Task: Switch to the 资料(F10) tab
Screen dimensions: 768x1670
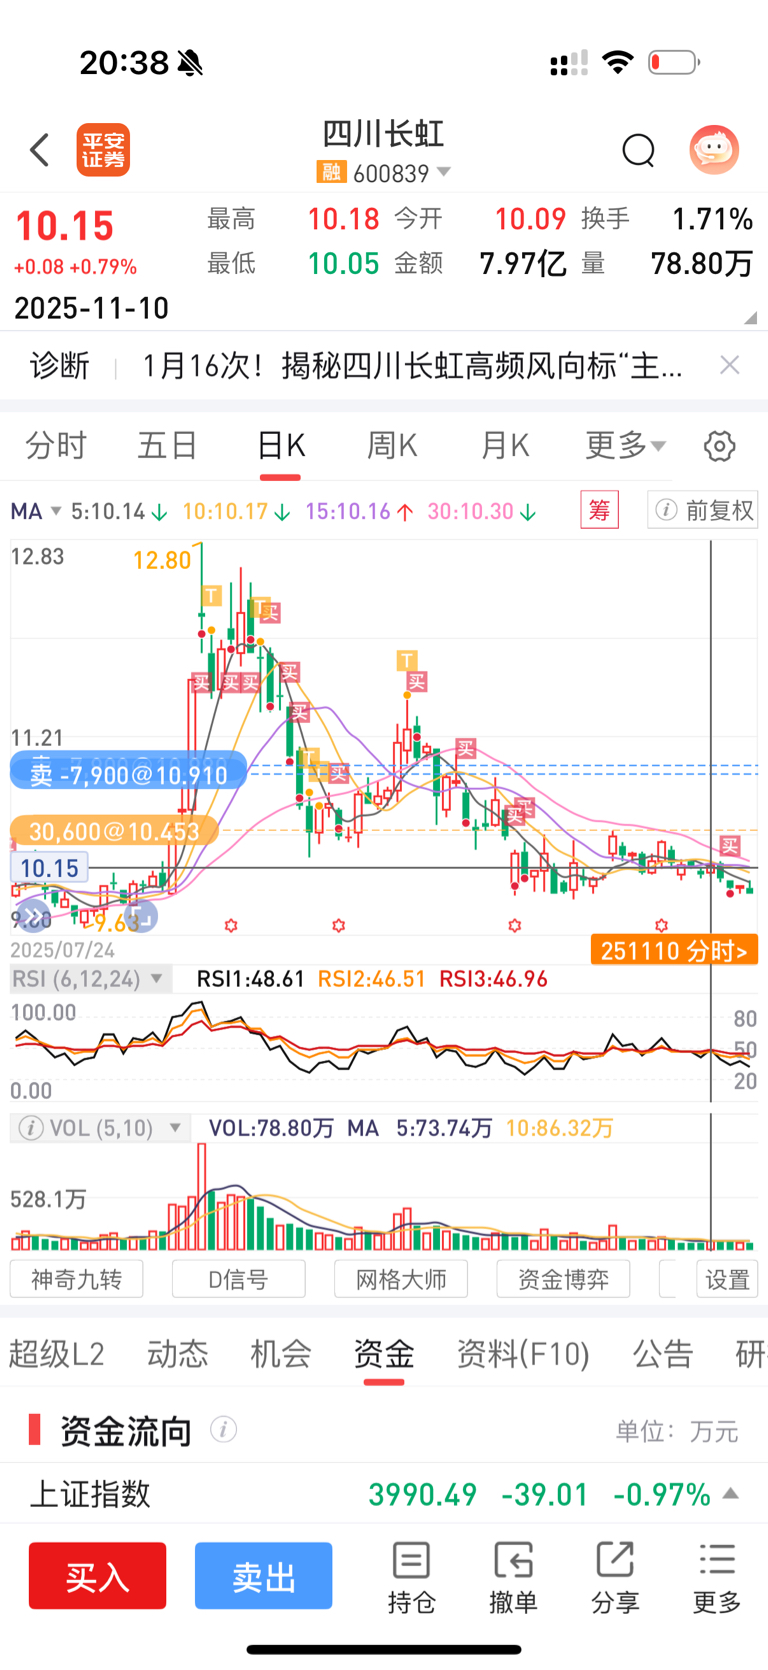Action: (523, 1354)
